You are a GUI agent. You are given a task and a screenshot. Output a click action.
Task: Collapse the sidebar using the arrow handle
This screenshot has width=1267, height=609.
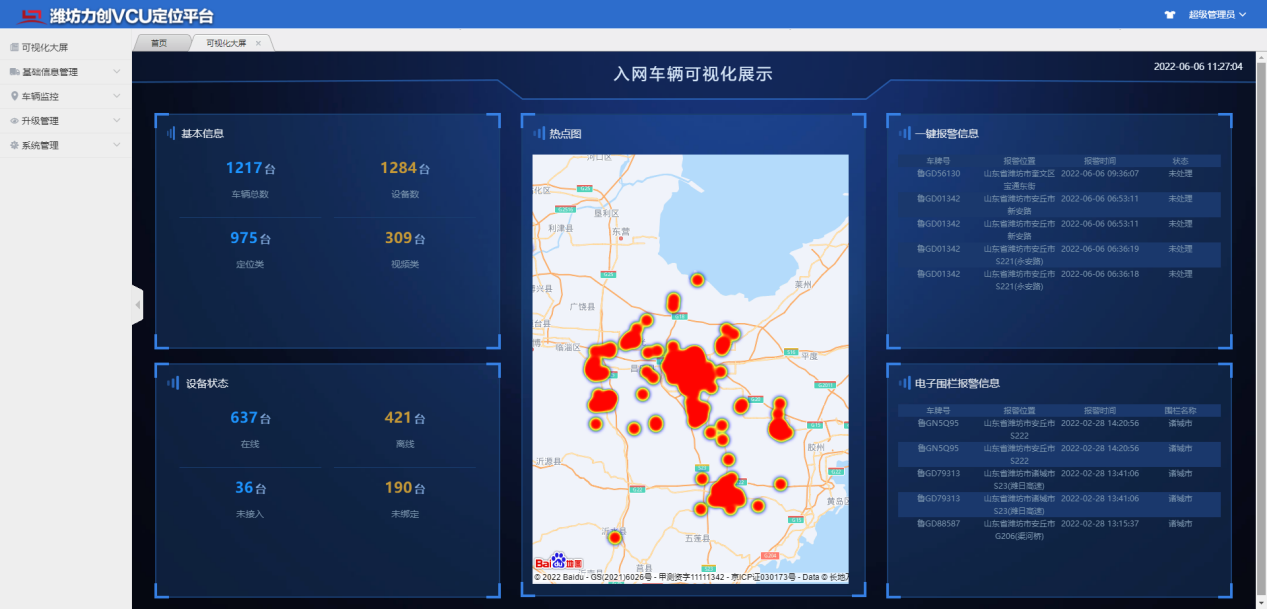[138, 304]
